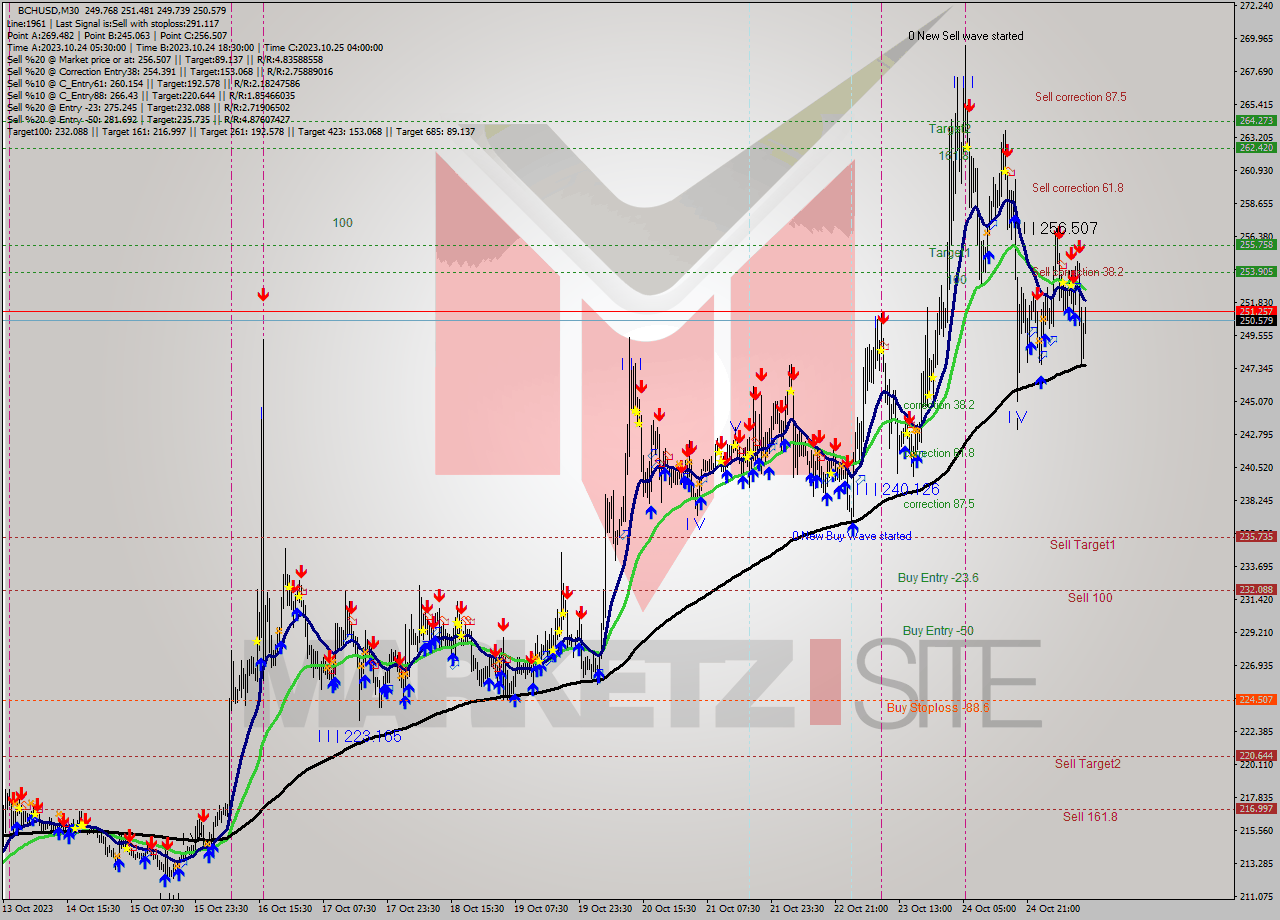Select the 'Sell Target2' label
Image resolution: width=1280 pixels, height=920 pixels.
1088,764
